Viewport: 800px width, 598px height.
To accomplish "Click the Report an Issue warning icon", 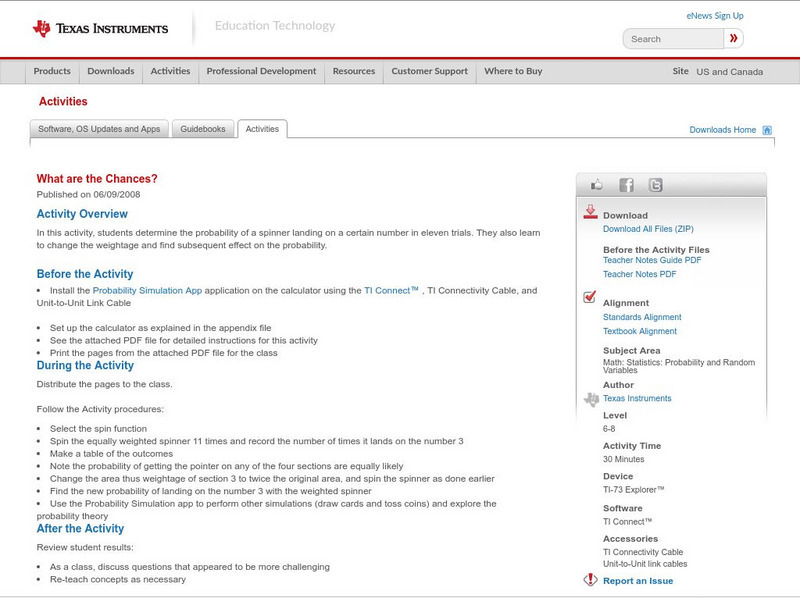I will (x=590, y=580).
